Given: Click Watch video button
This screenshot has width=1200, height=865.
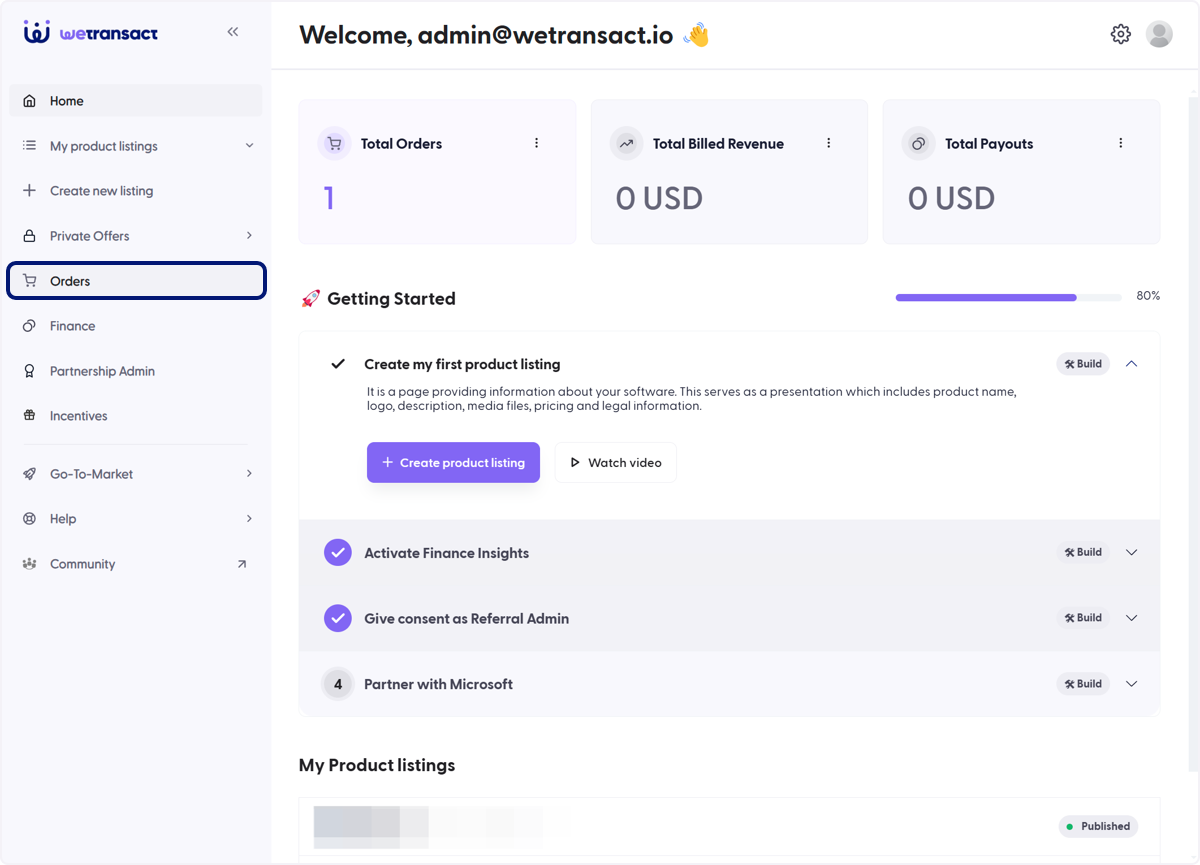Looking at the screenshot, I should point(616,462).
